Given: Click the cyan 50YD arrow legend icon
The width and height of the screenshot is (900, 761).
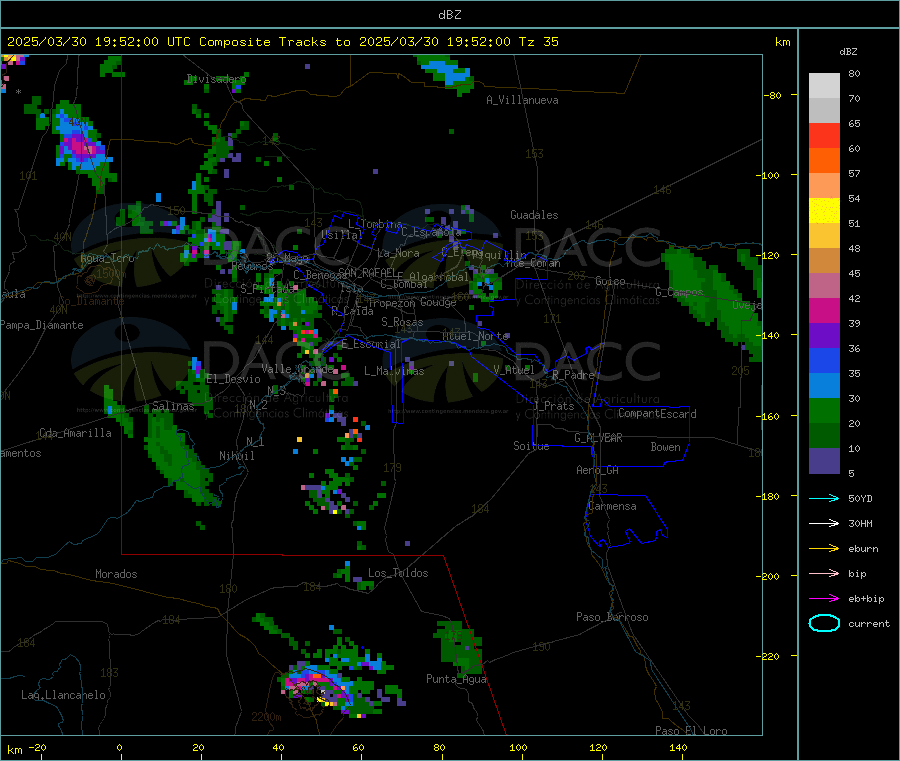Looking at the screenshot, I should click(x=824, y=498).
